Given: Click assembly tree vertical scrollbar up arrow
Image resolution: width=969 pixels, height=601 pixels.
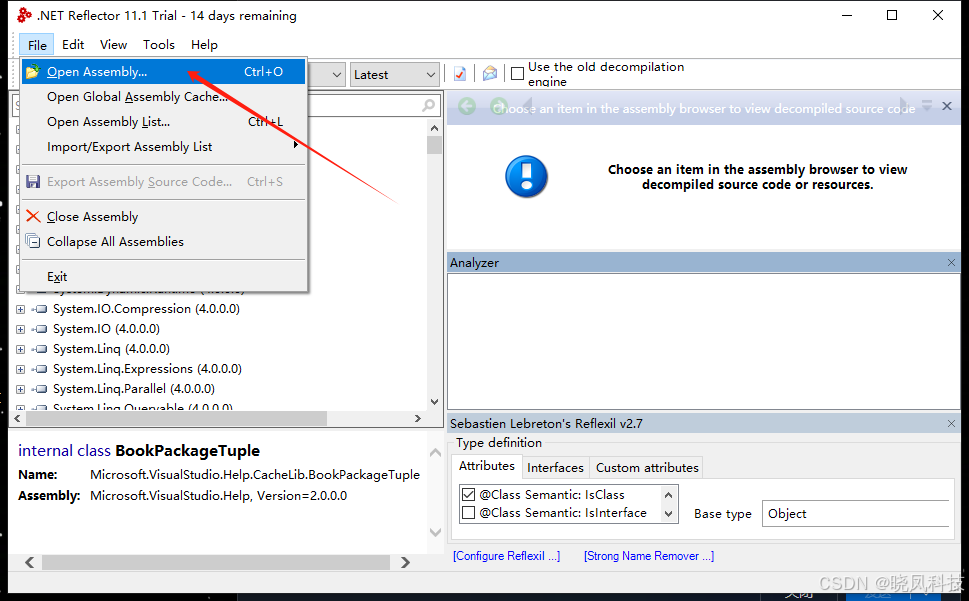Looking at the screenshot, I should click(x=434, y=128).
